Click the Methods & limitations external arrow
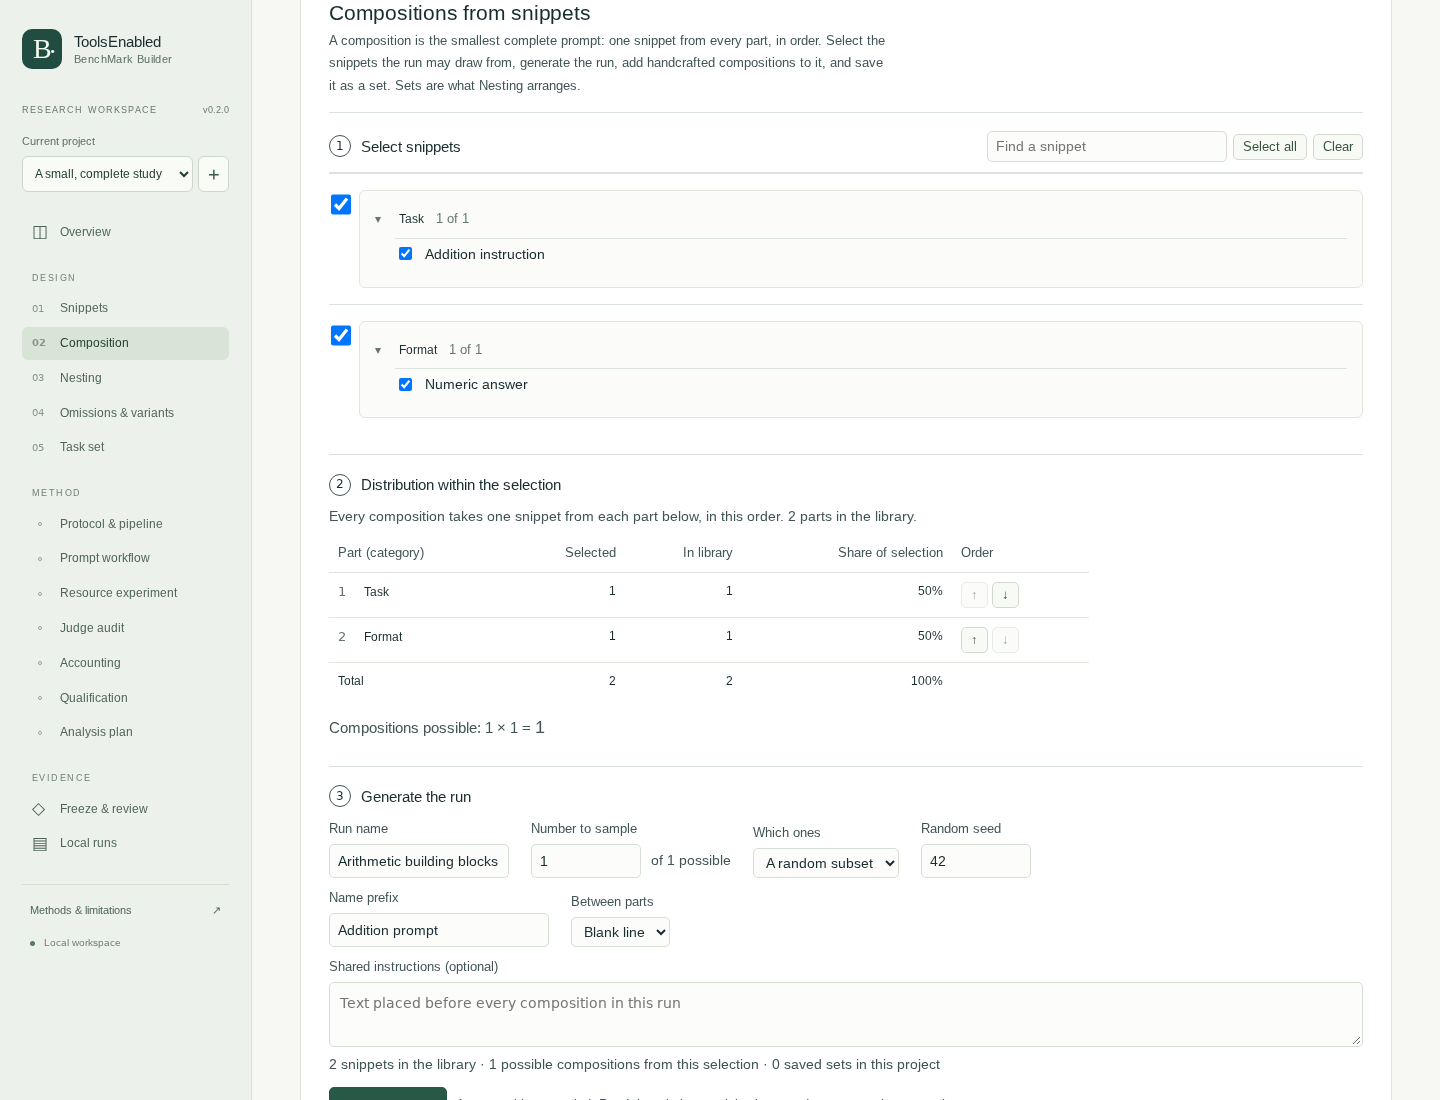The width and height of the screenshot is (1440, 1100). [217, 910]
